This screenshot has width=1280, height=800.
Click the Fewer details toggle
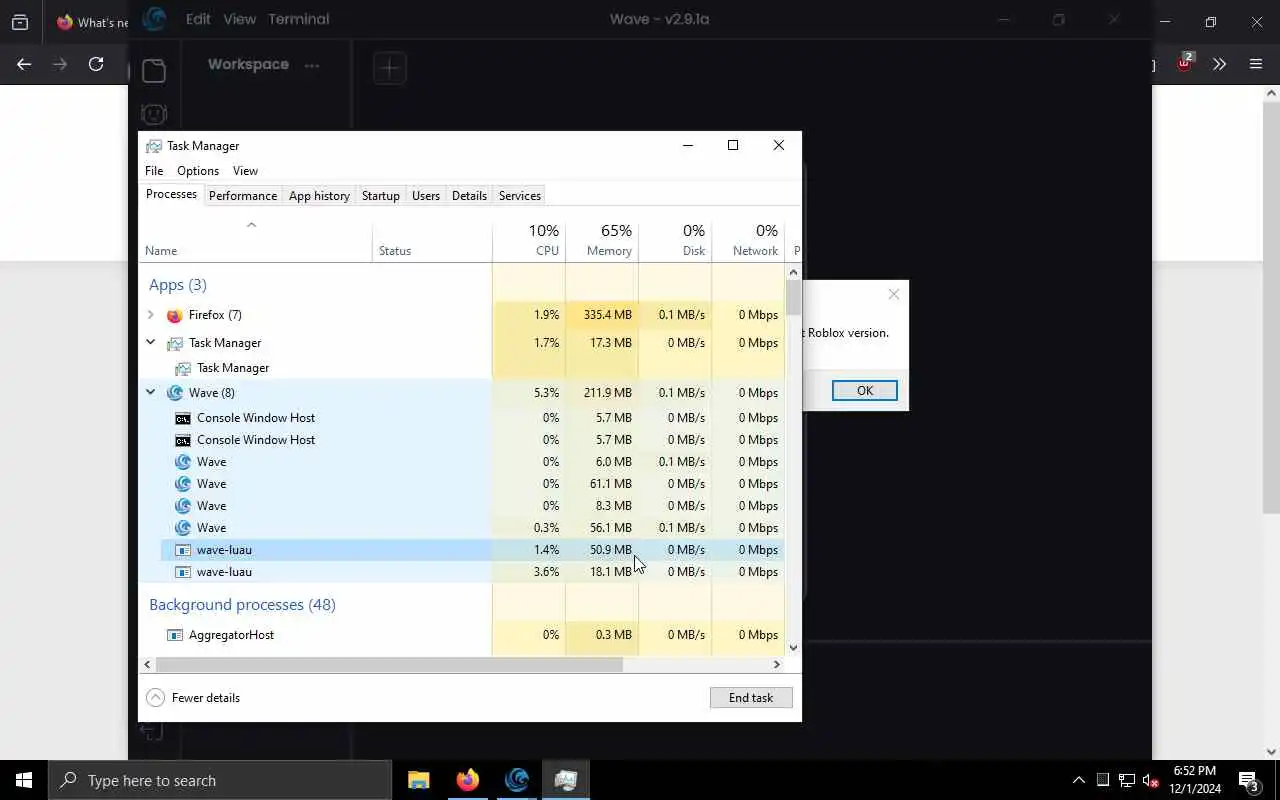(194, 698)
